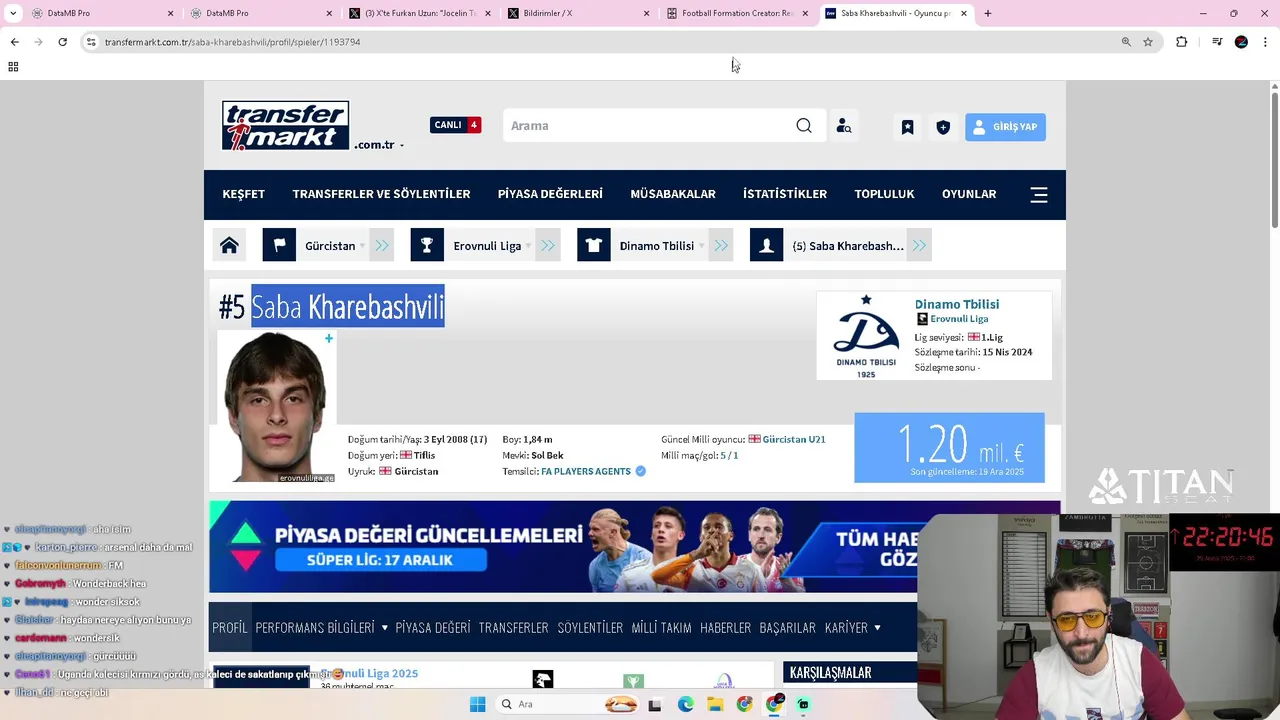Switch to Bildirimler / X browser tab
1280x720 pixels.
tap(579, 13)
